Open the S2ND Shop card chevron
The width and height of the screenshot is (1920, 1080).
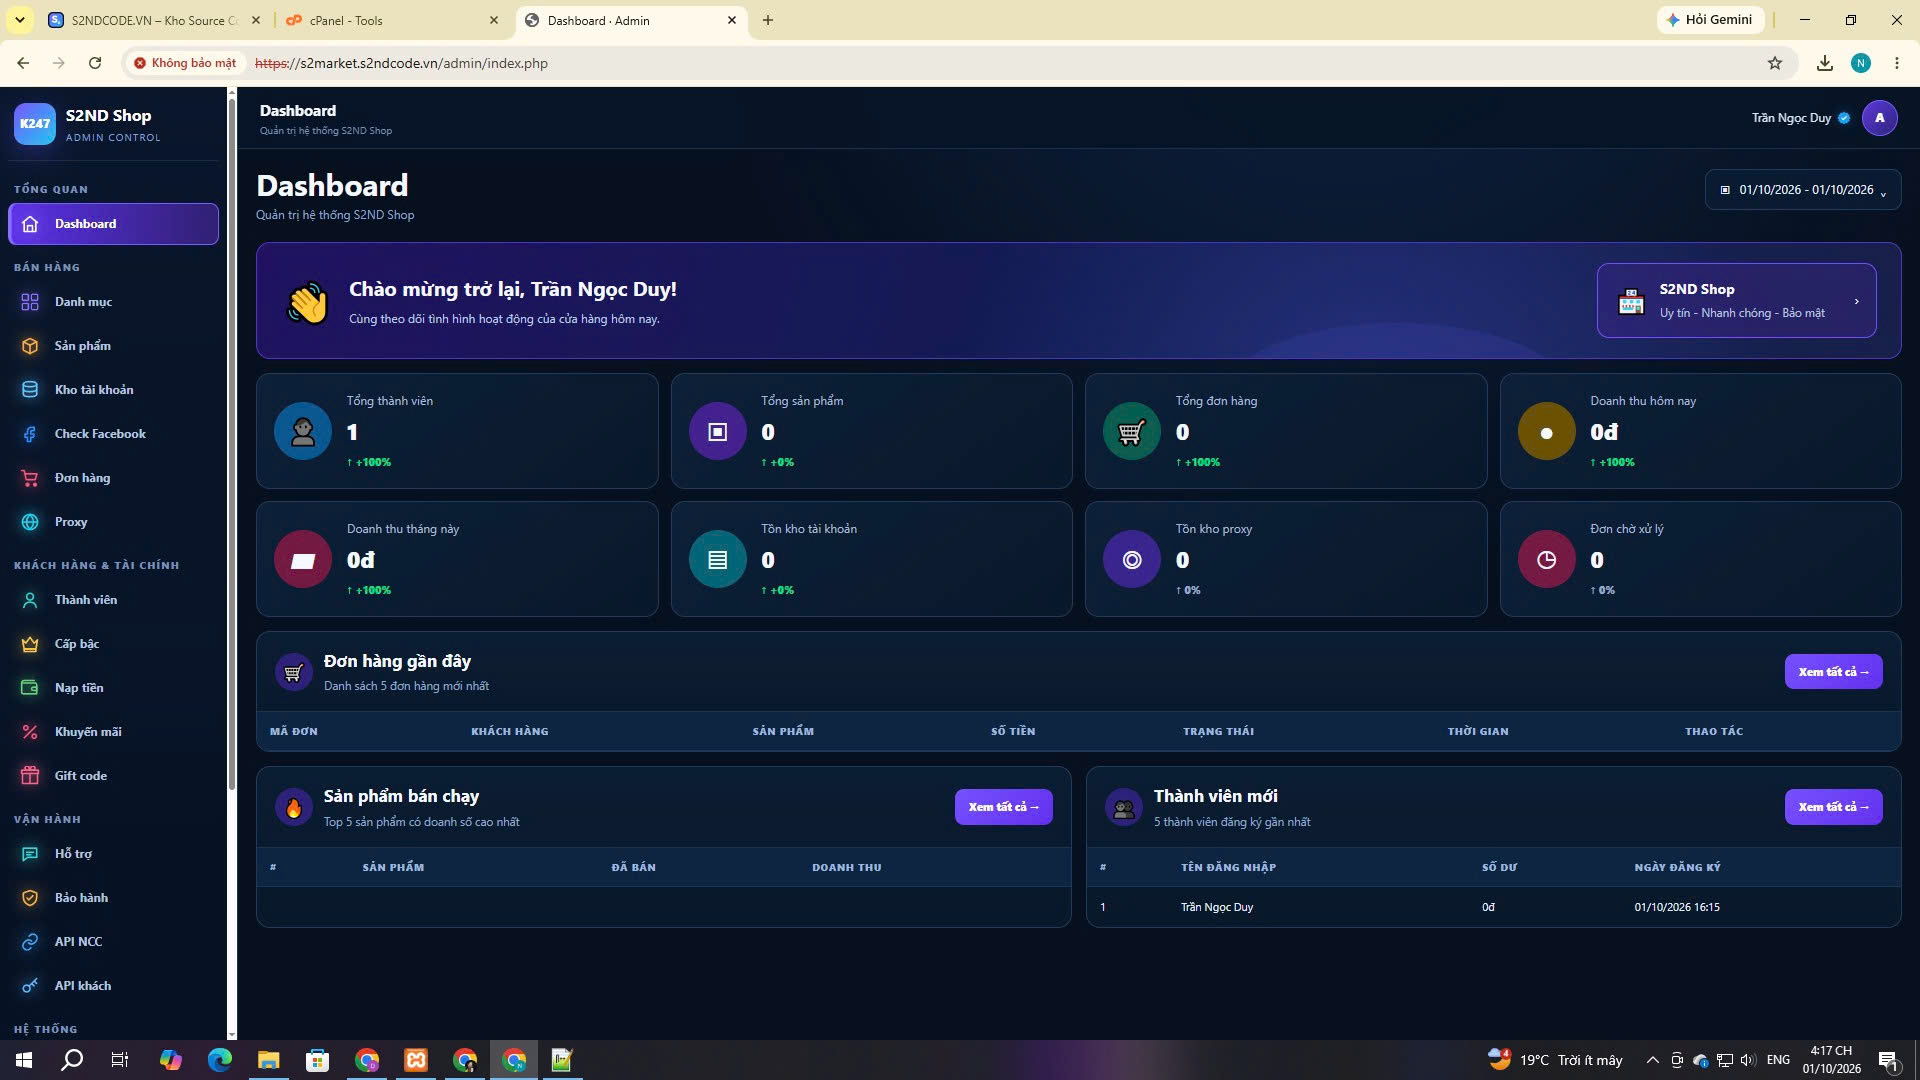1857,301
